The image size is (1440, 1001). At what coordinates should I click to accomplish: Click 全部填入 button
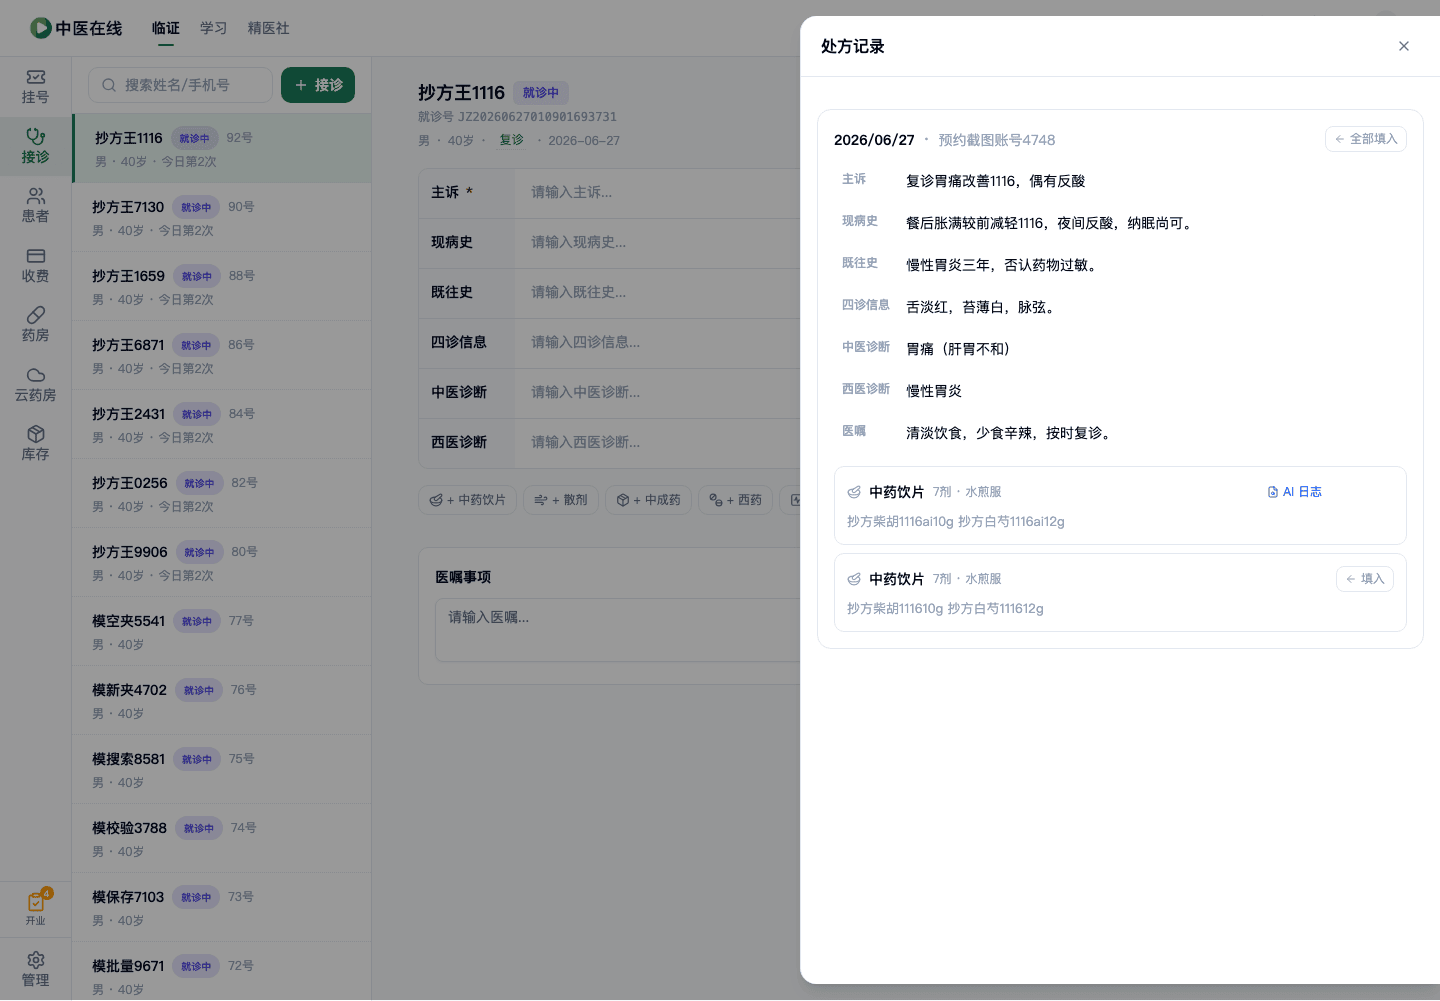point(1366,139)
